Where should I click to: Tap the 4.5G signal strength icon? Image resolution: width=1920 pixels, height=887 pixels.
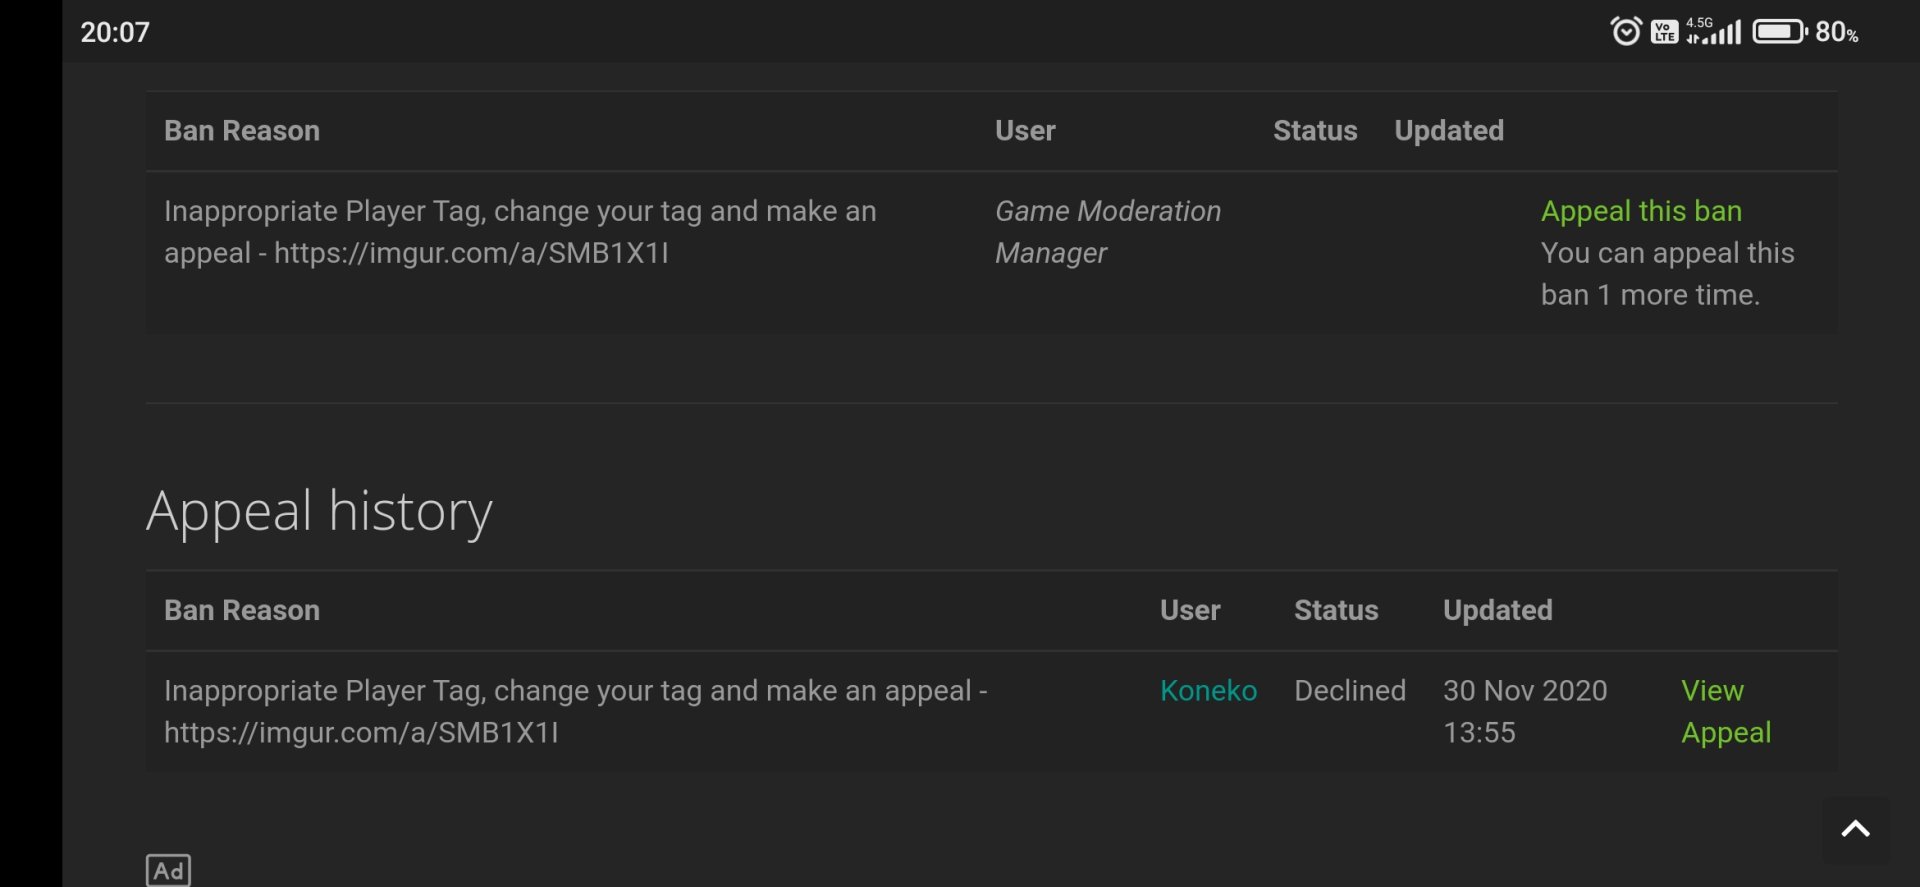coord(1713,32)
